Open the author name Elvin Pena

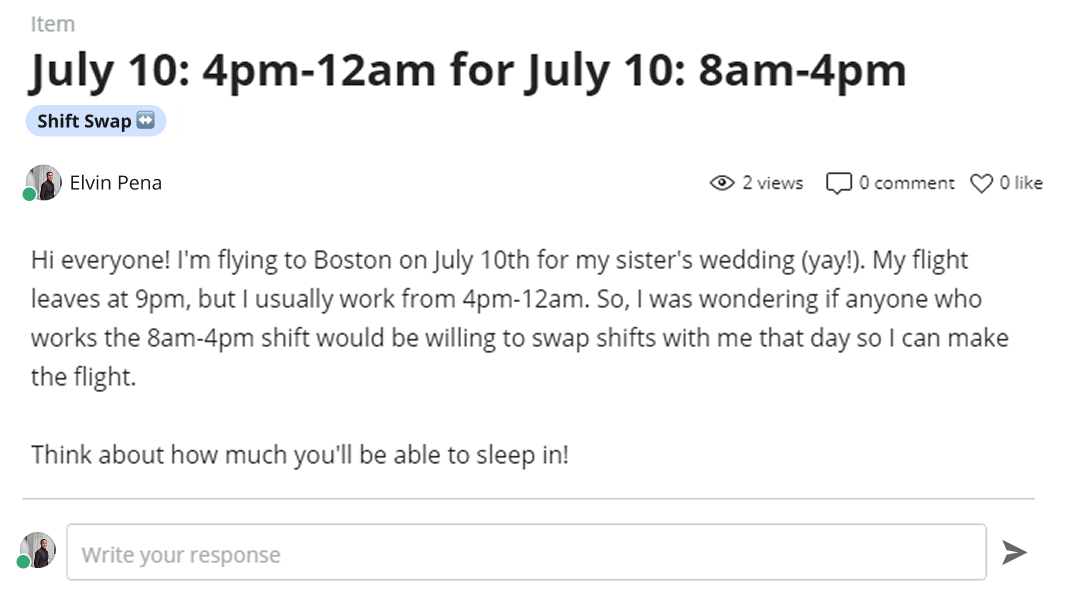pos(116,183)
